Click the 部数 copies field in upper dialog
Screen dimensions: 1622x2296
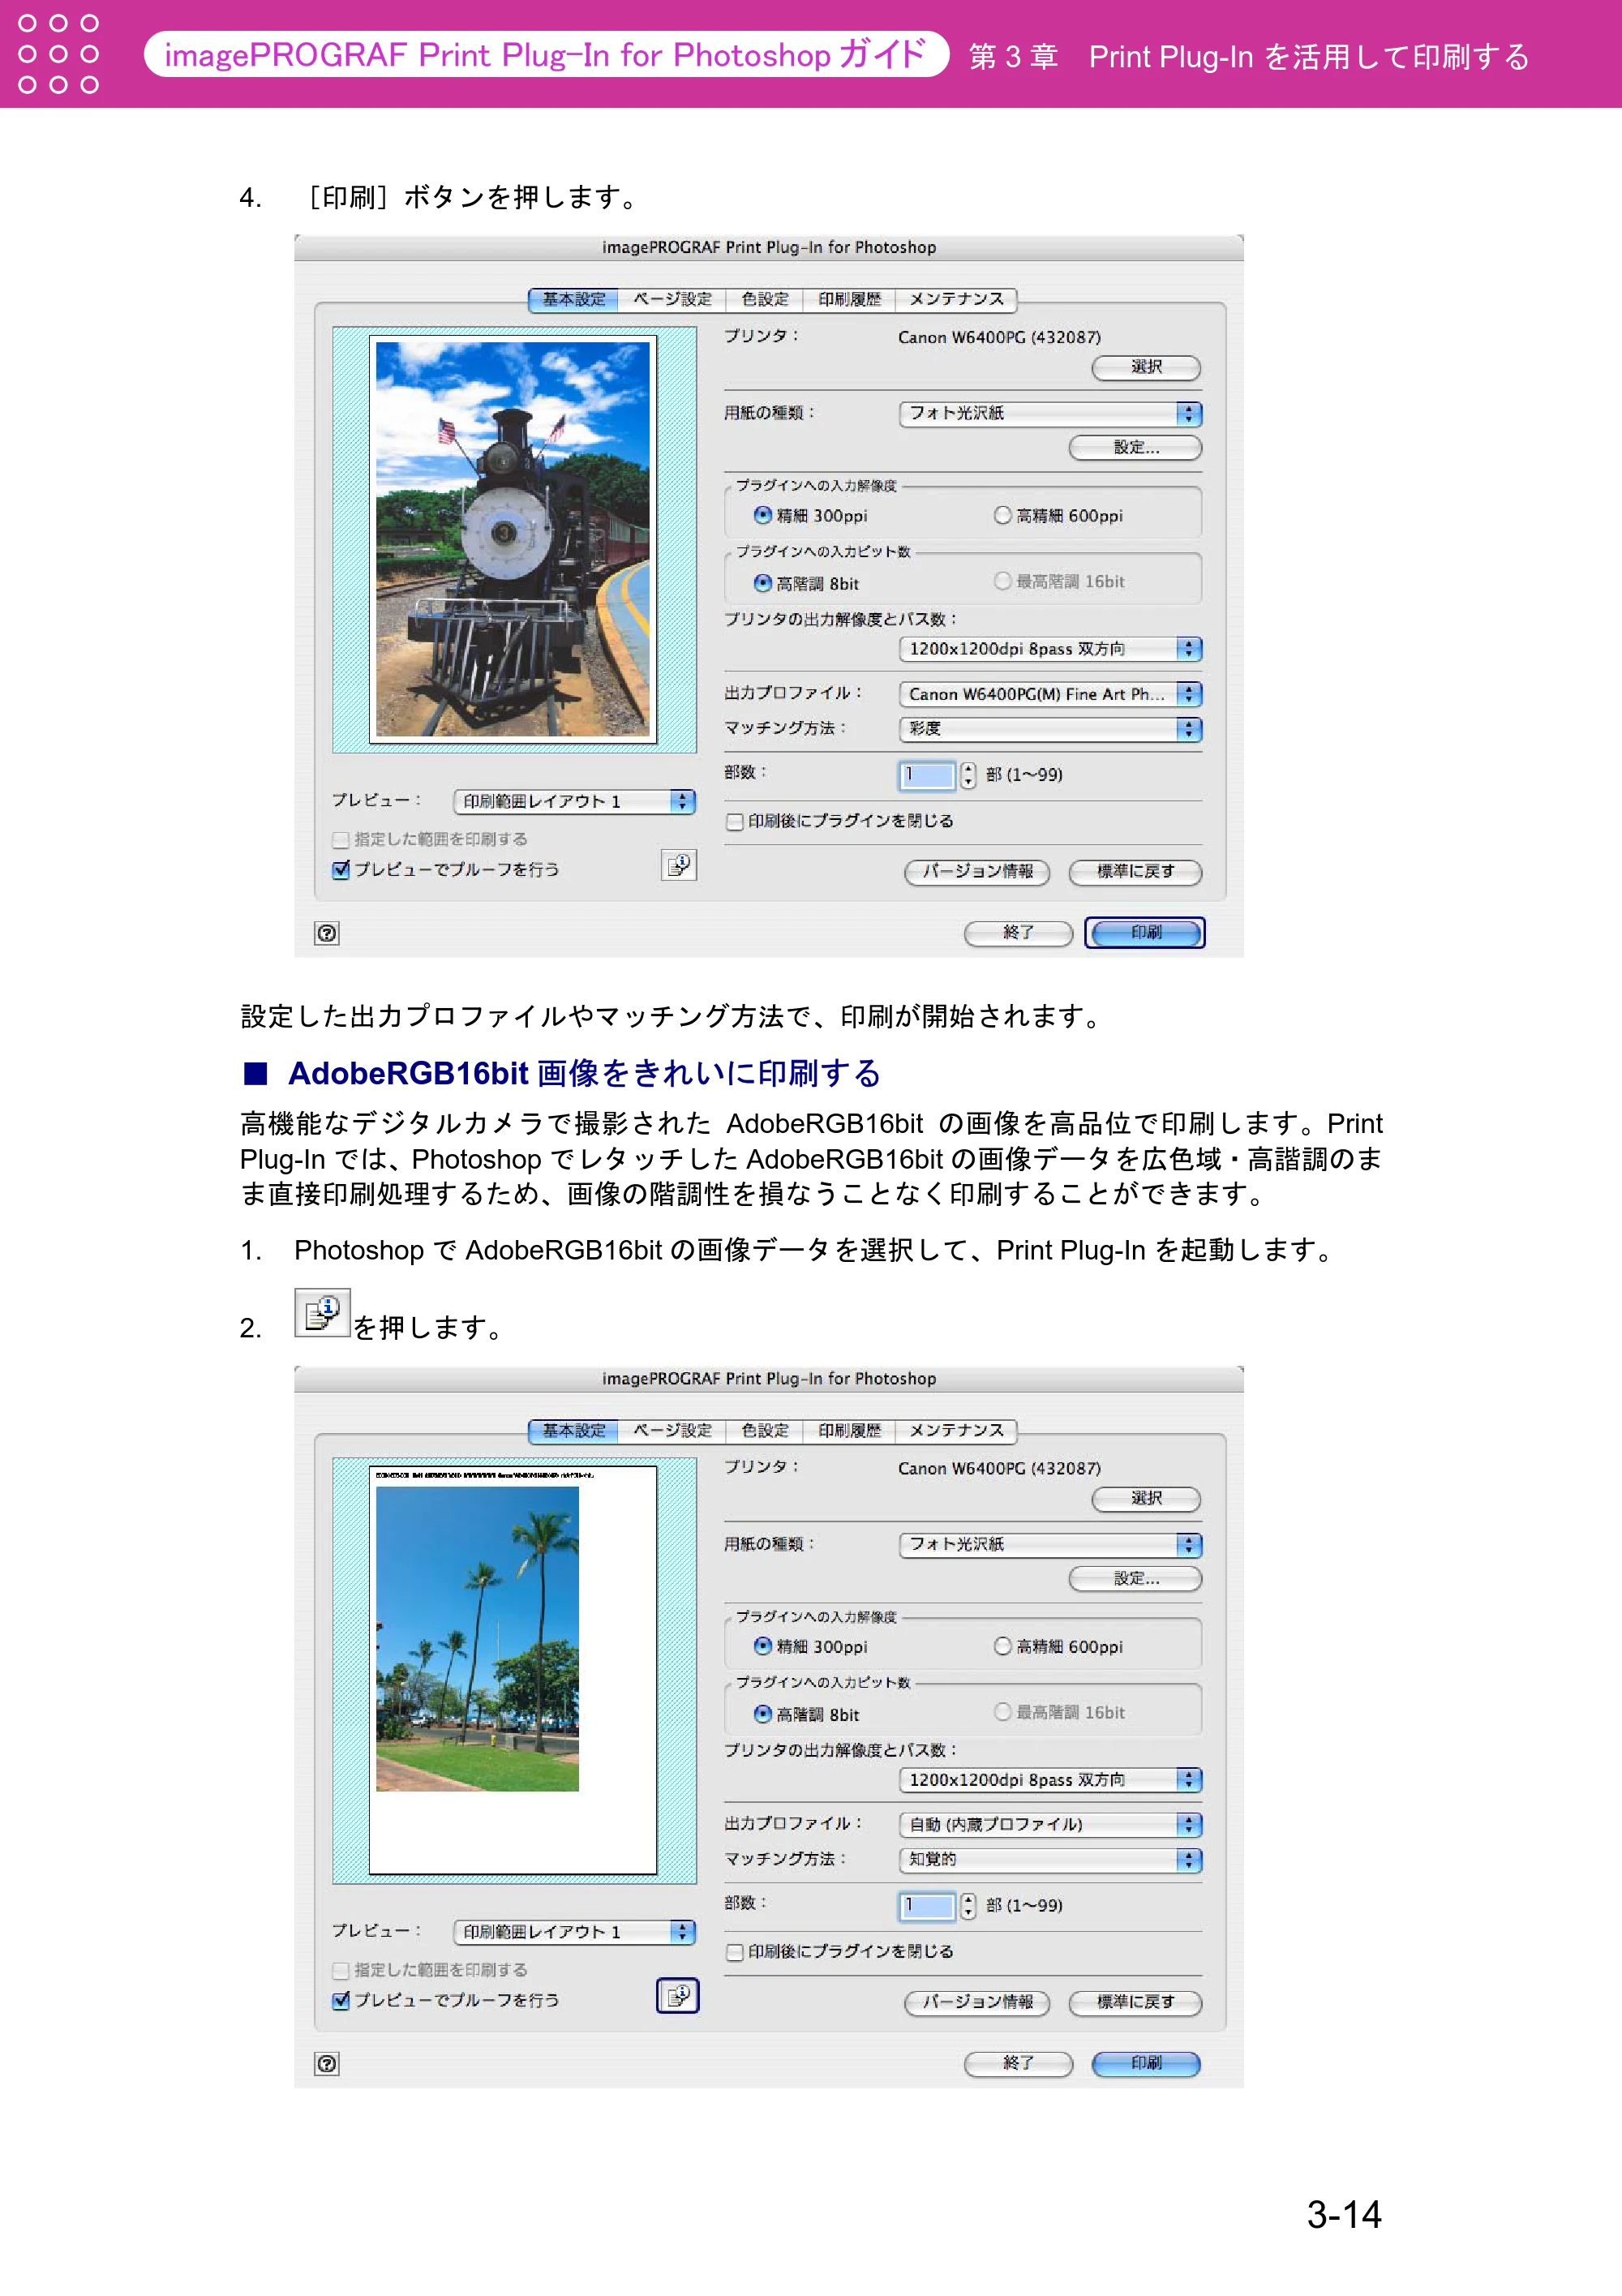927,775
